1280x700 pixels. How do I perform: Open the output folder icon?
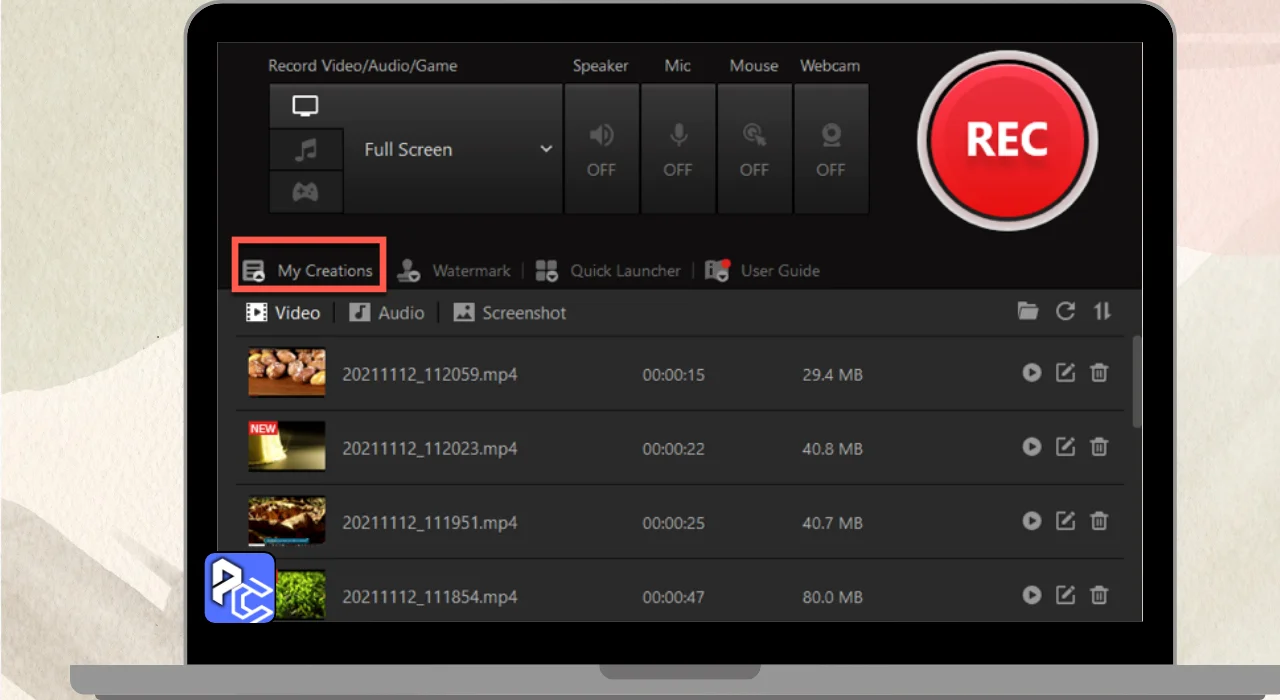click(x=1028, y=311)
